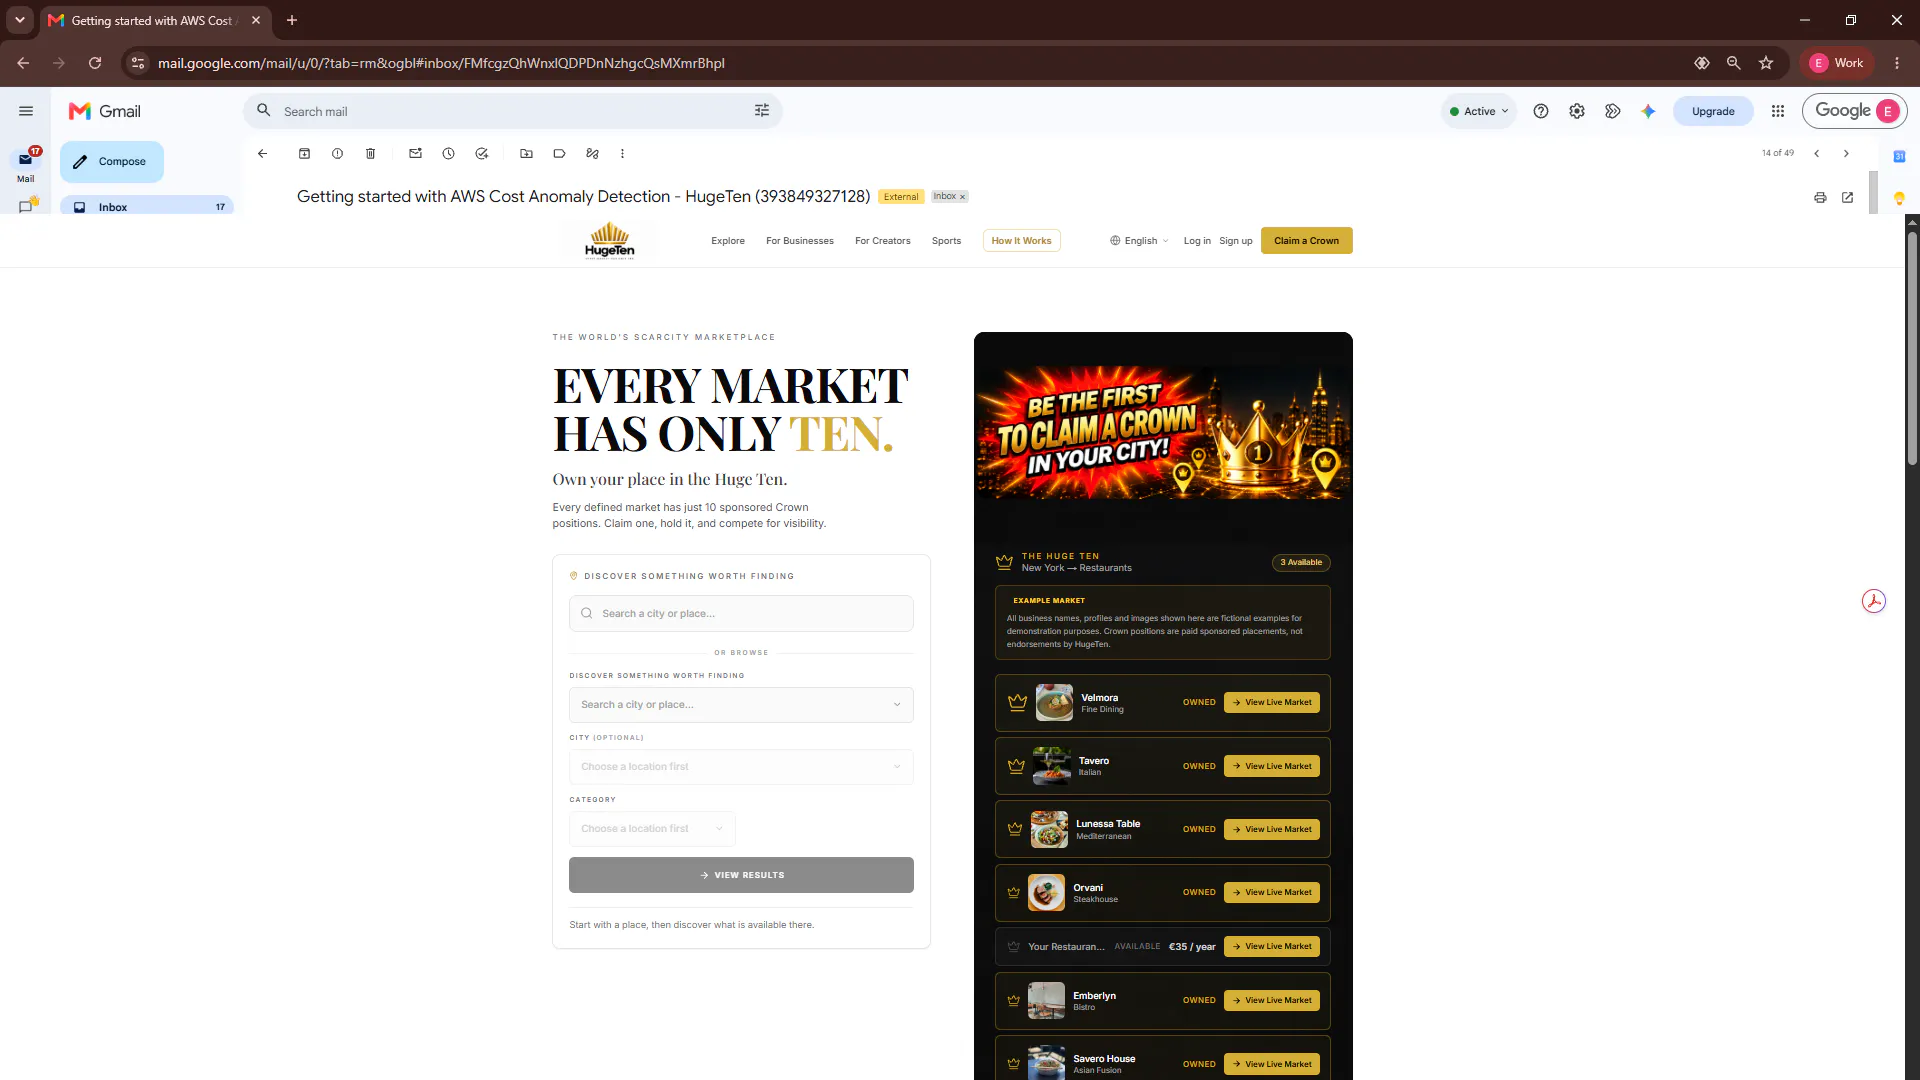
Task: Open the Move to folder icon
Action: 526,154
